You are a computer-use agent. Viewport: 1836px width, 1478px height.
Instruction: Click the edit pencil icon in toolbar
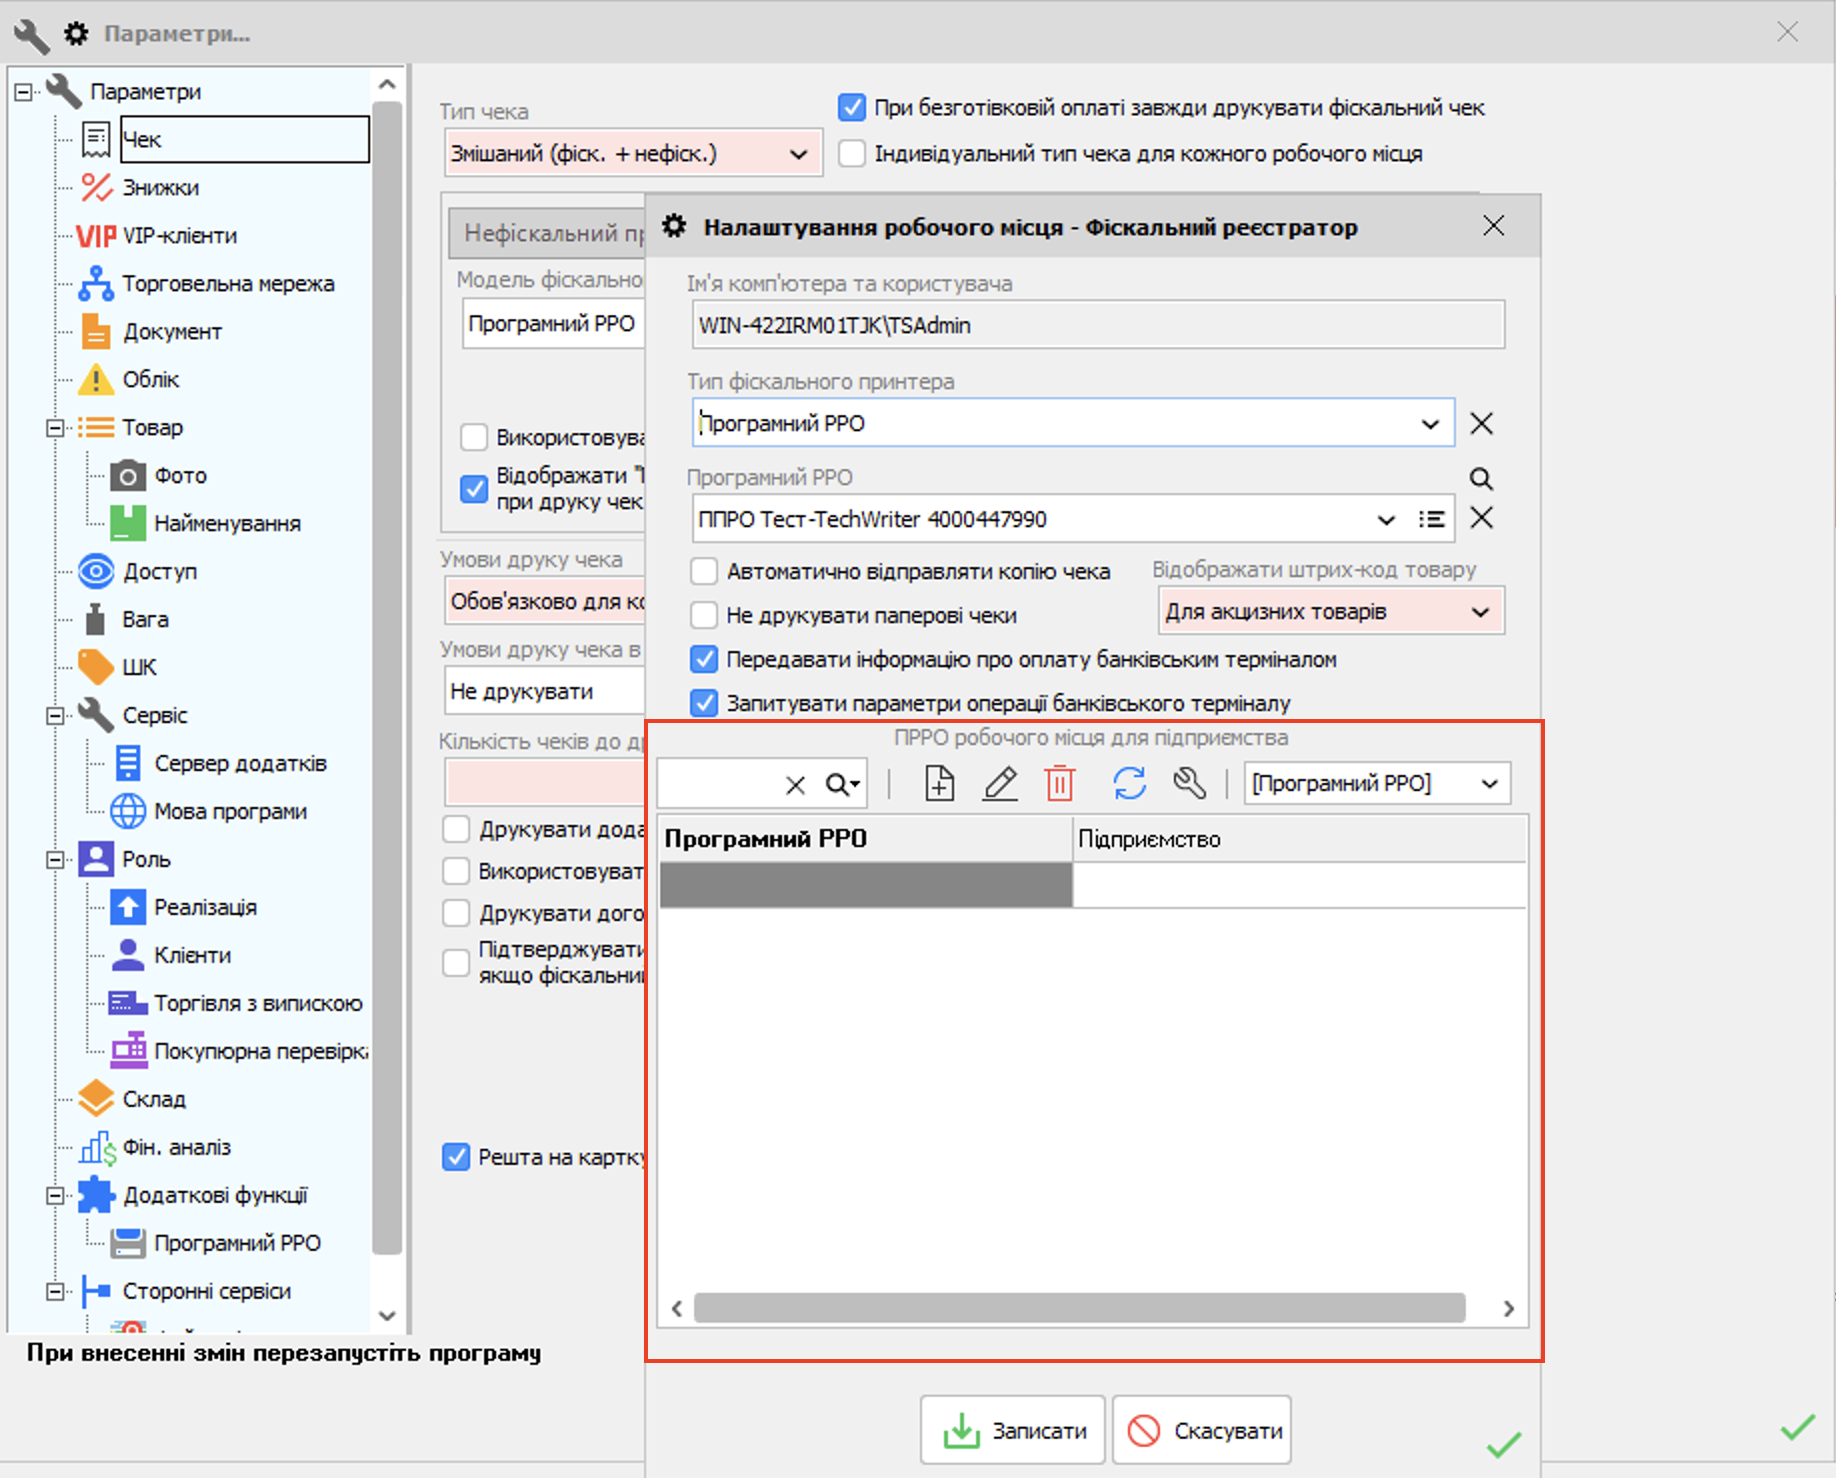[1000, 783]
